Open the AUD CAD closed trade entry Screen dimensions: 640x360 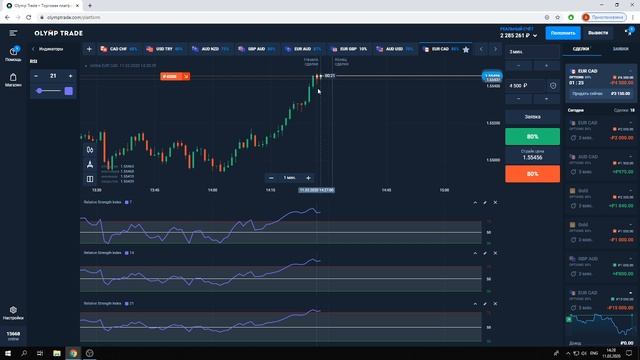coord(601,164)
